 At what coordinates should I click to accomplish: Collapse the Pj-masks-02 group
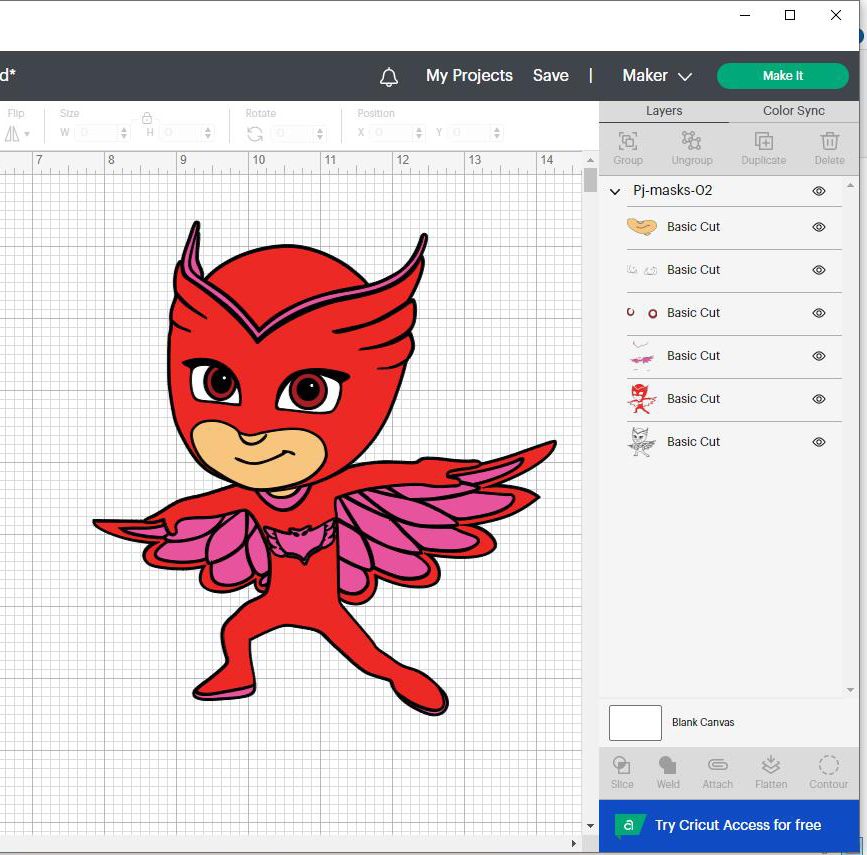click(615, 192)
